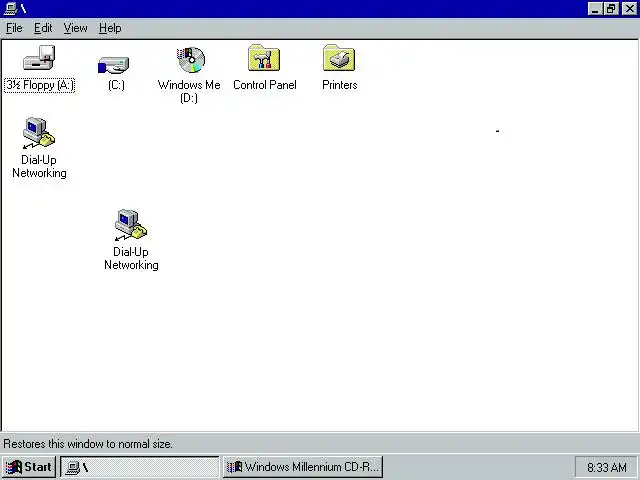
Task: Click the 'Control Panel' label text
Action: coord(265,85)
